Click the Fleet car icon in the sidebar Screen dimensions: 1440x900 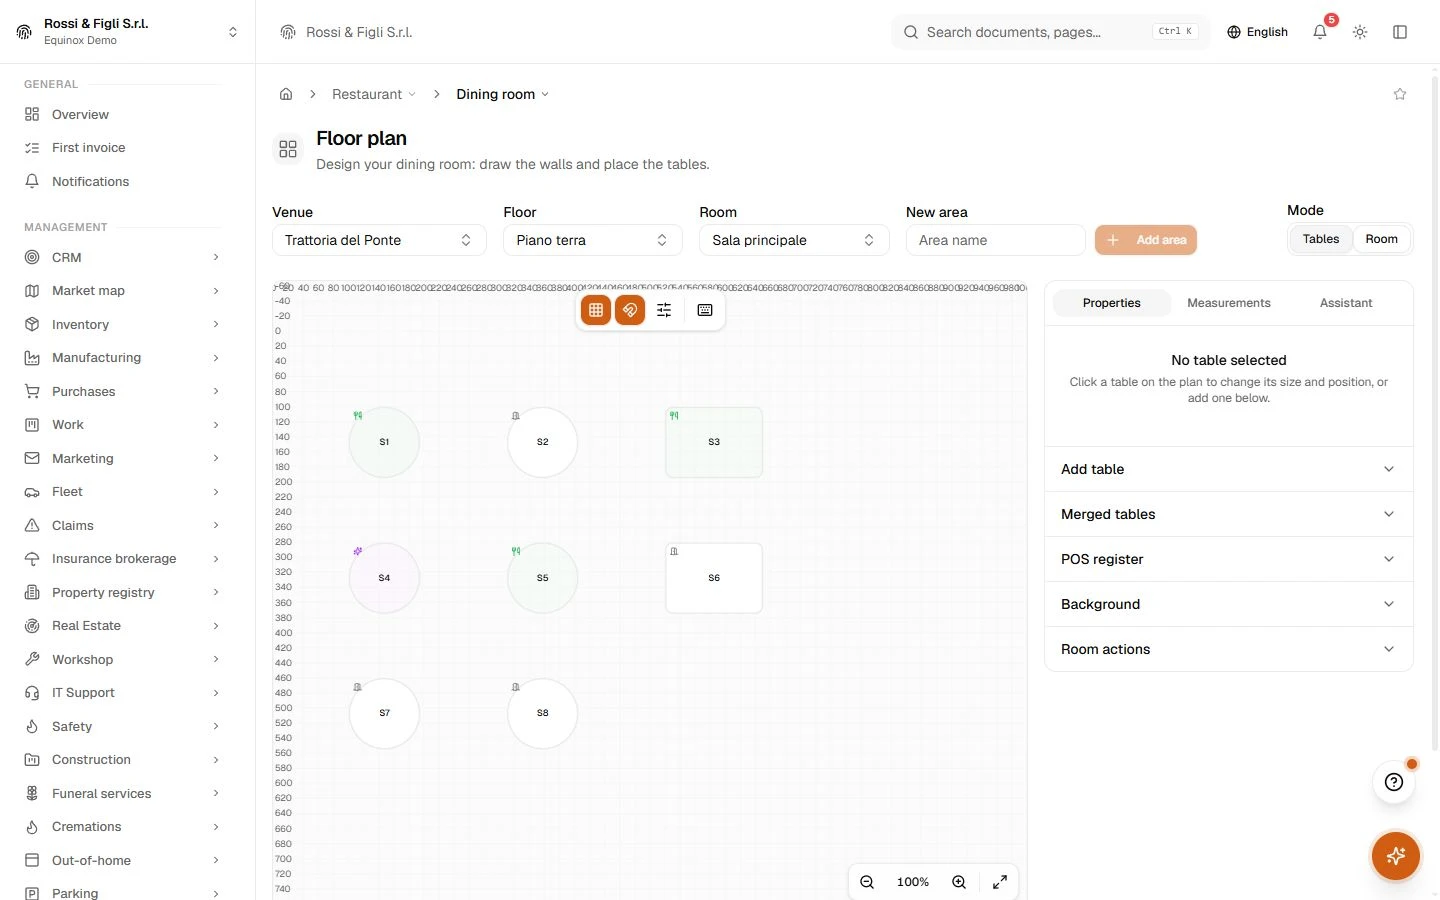tap(32, 492)
